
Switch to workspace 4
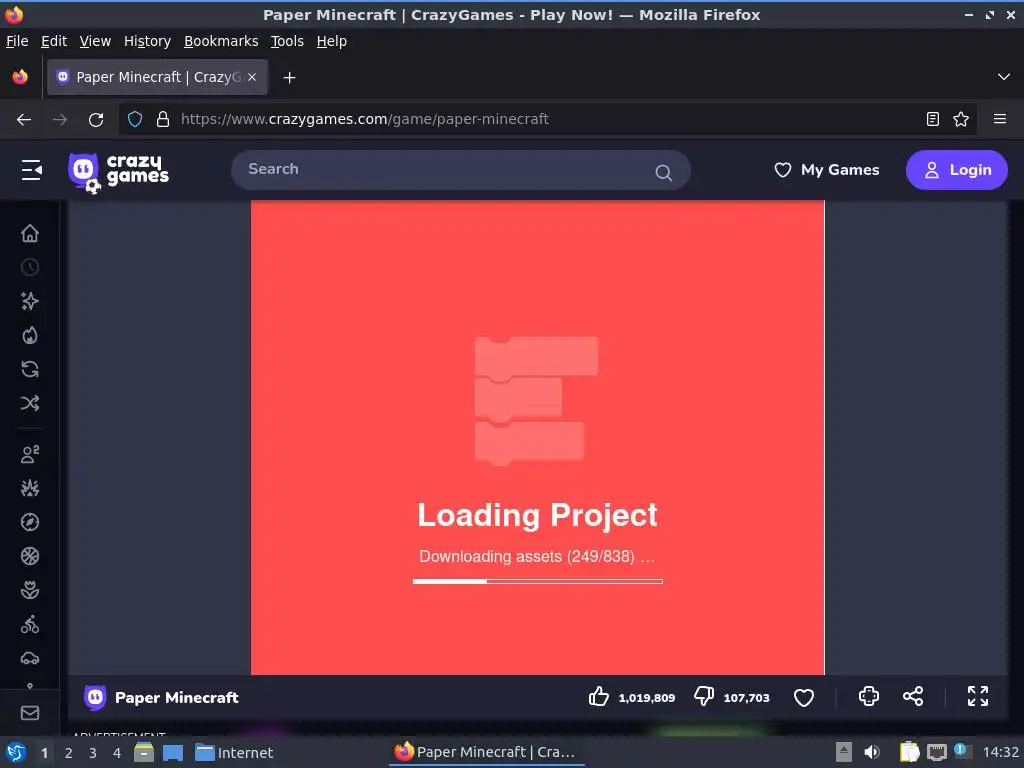(x=117, y=753)
